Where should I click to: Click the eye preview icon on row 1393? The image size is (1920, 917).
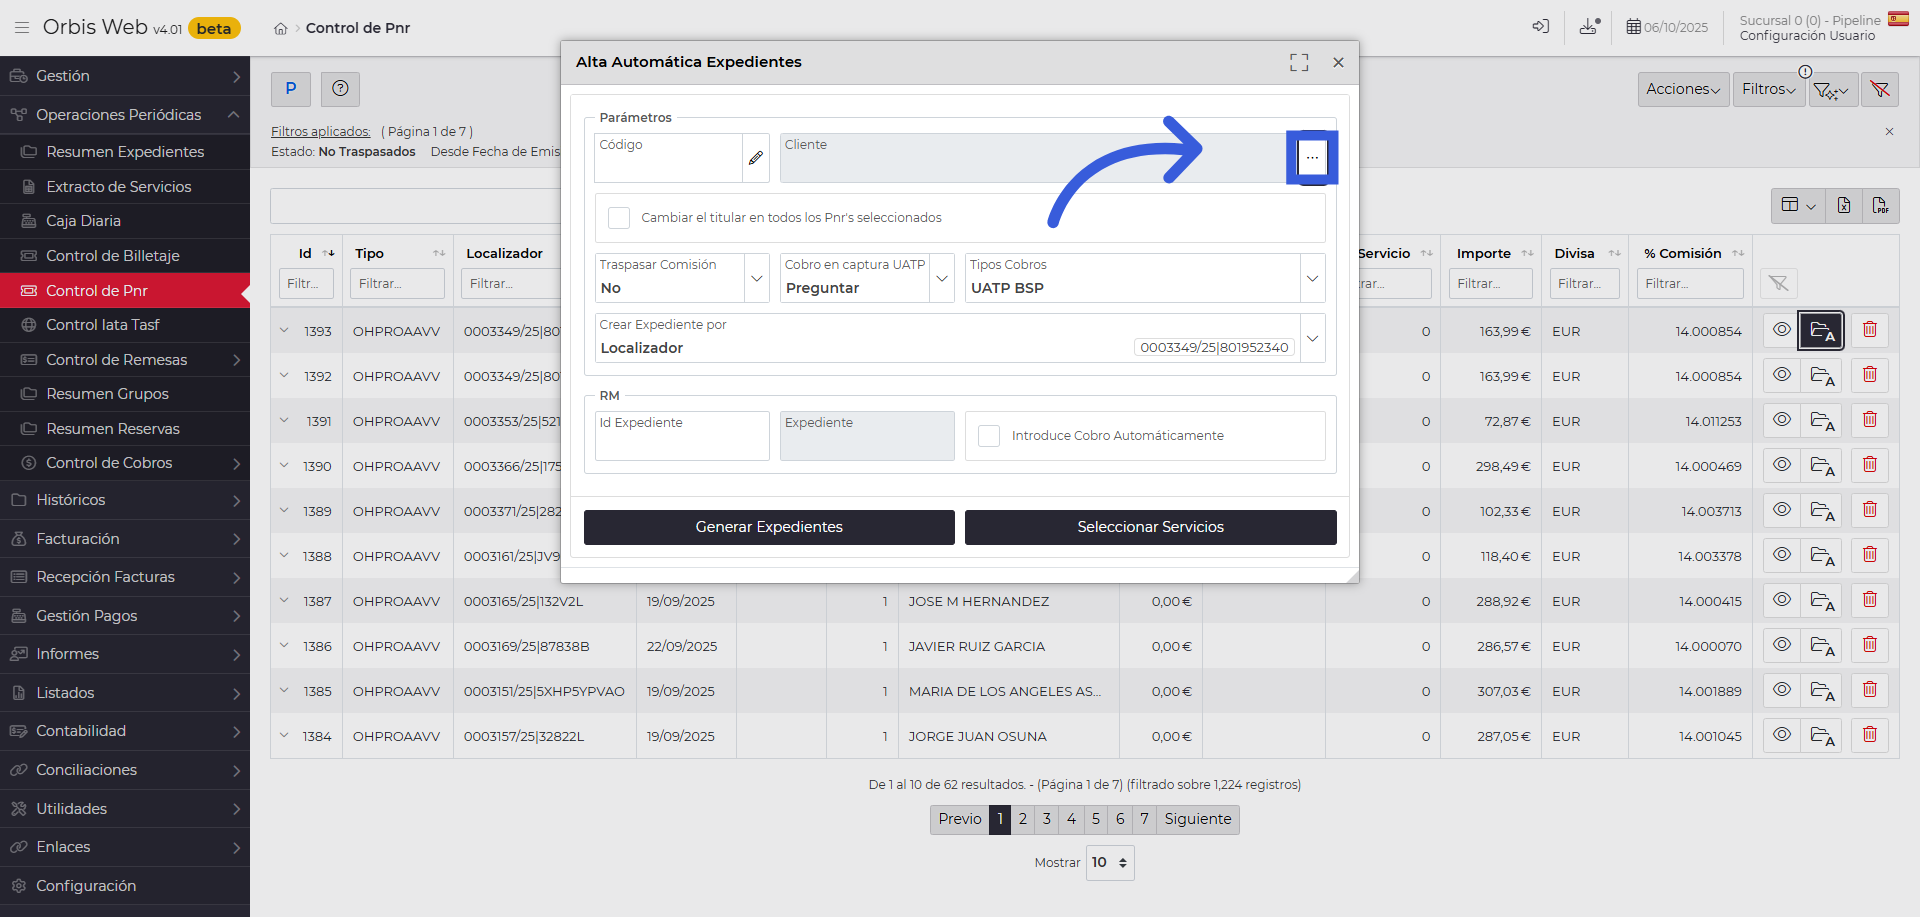point(1781,330)
